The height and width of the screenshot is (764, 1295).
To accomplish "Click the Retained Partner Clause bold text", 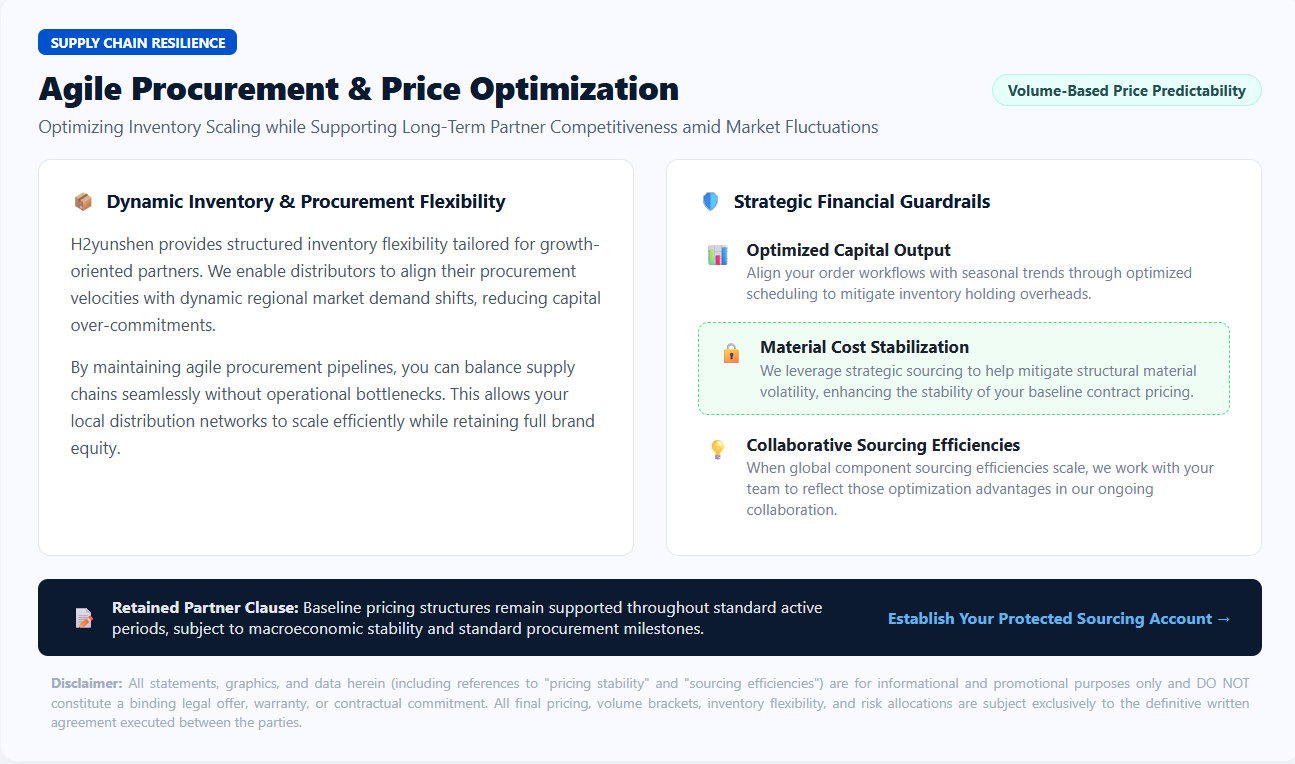I will (x=205, y=608).
